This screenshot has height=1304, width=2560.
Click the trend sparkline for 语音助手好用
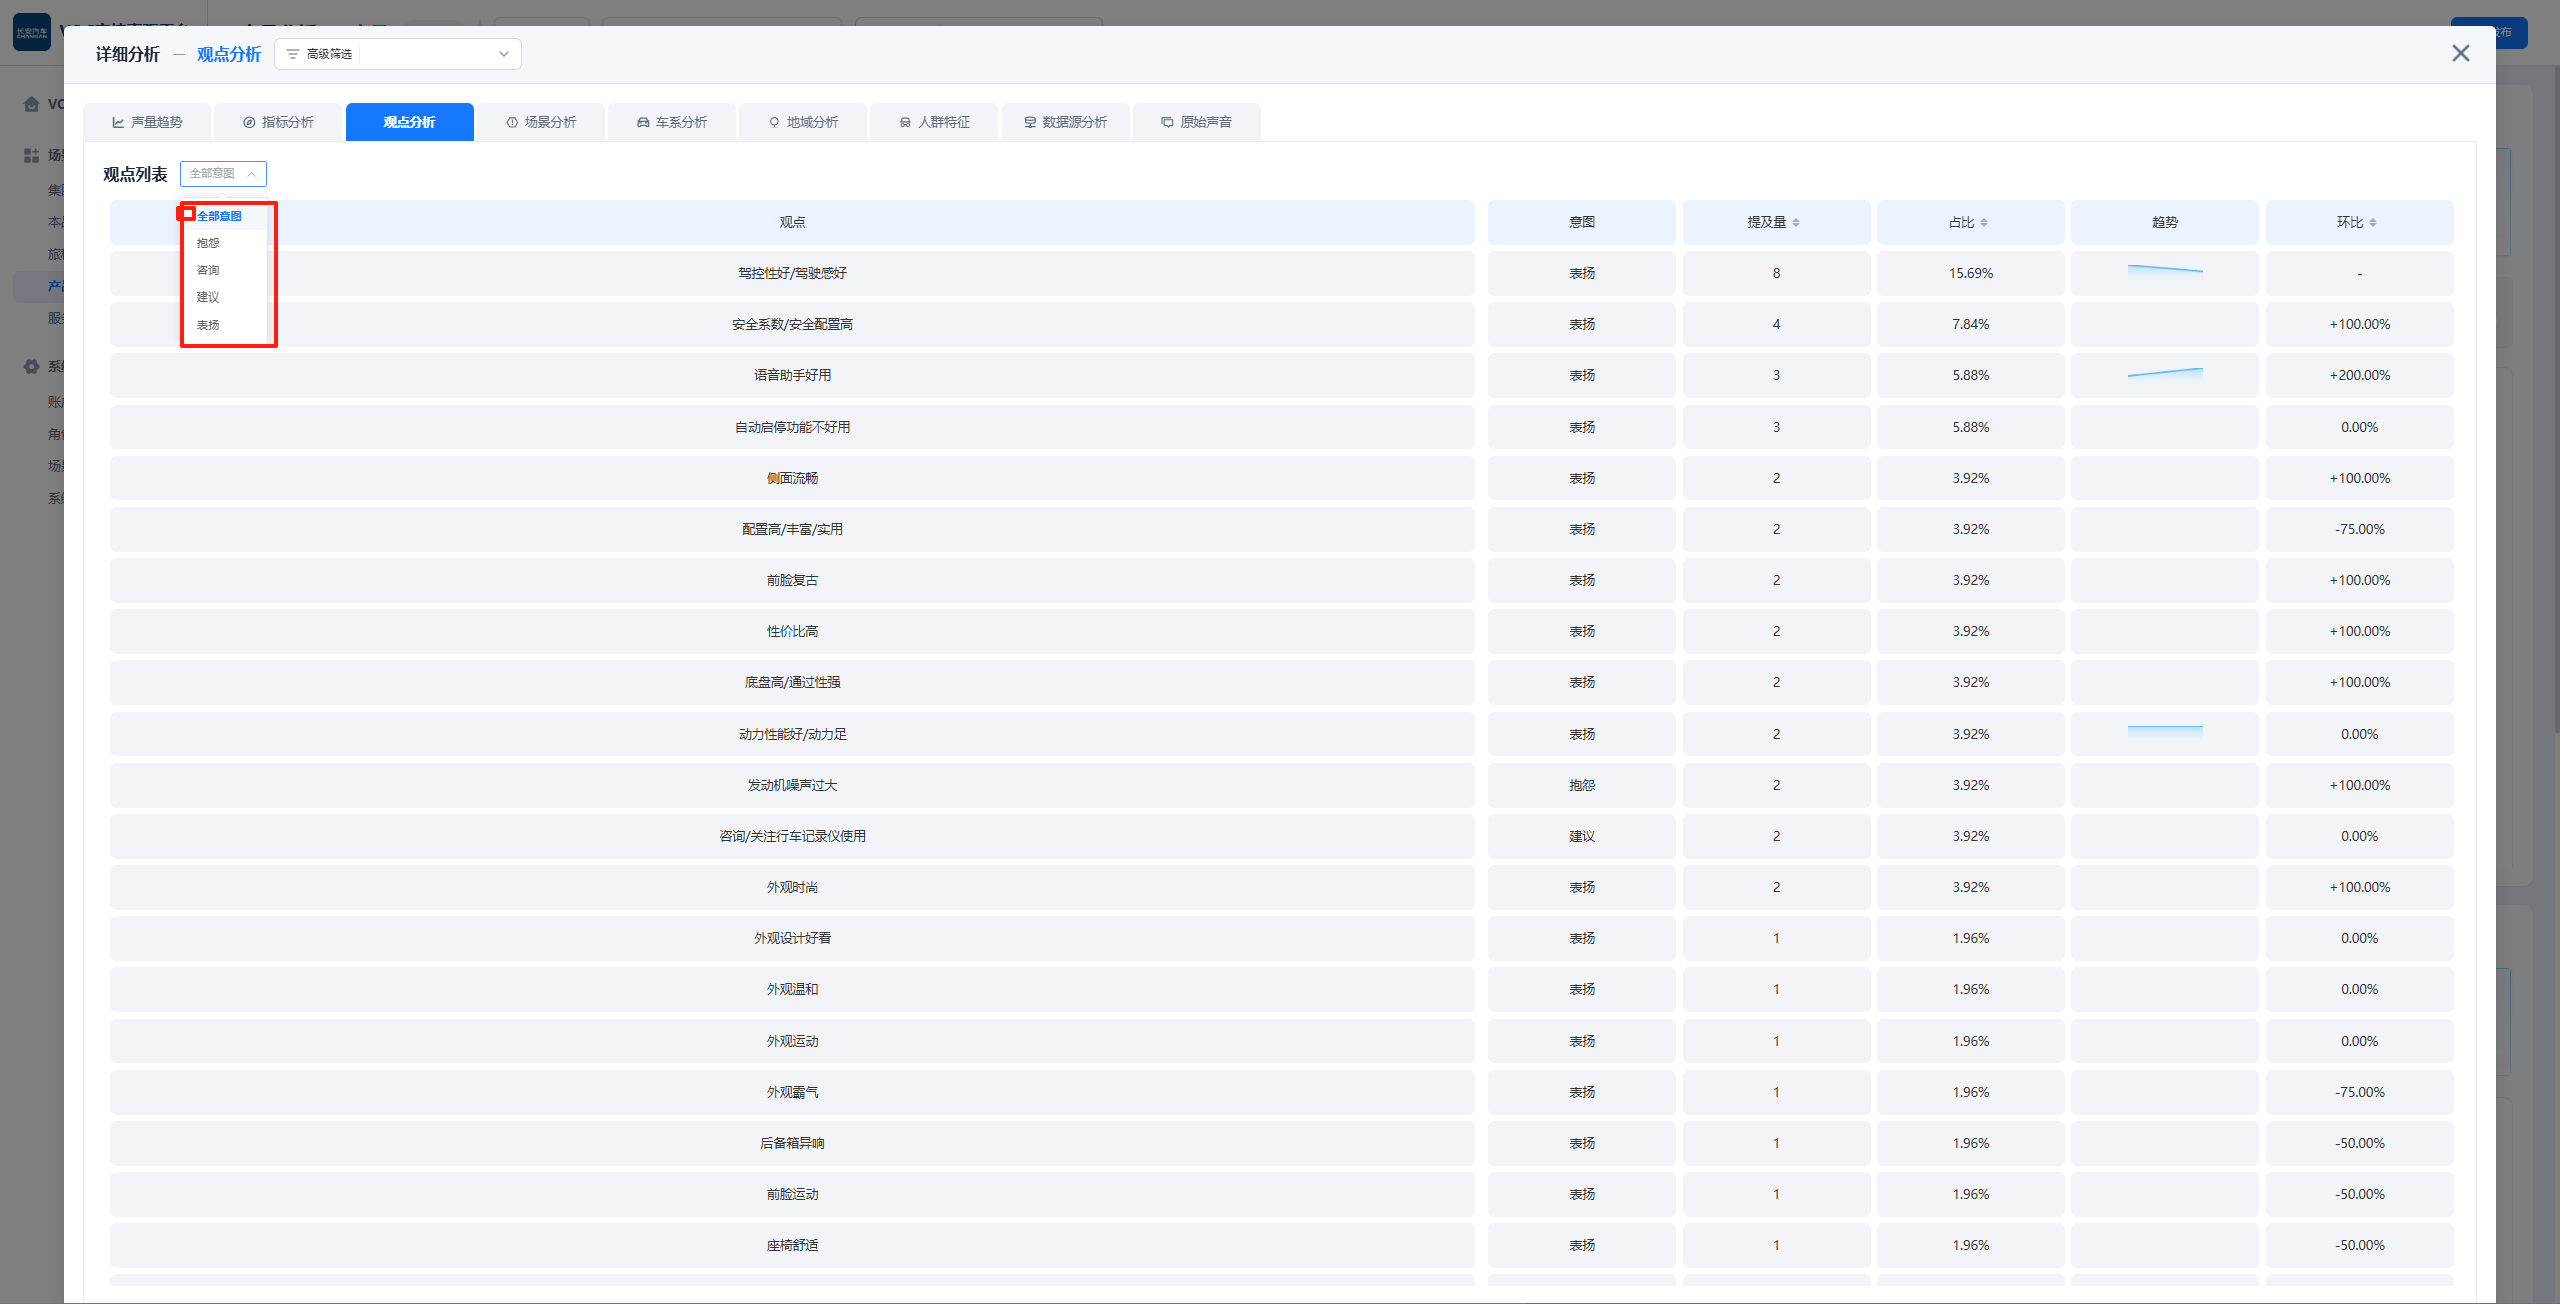coord(2164,374)
